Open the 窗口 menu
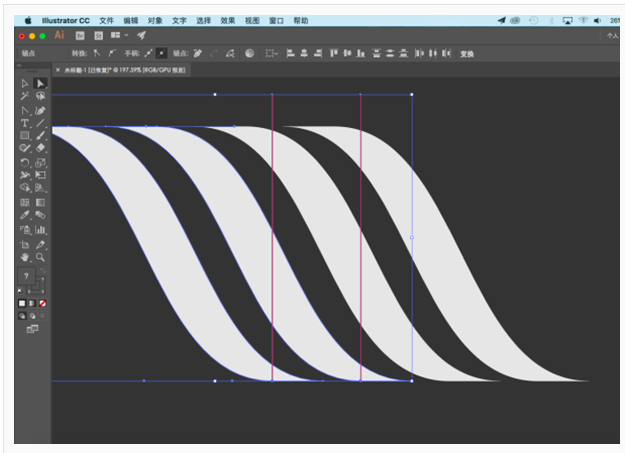The height and width of the screenshot is (453, 625). point(276,20)
